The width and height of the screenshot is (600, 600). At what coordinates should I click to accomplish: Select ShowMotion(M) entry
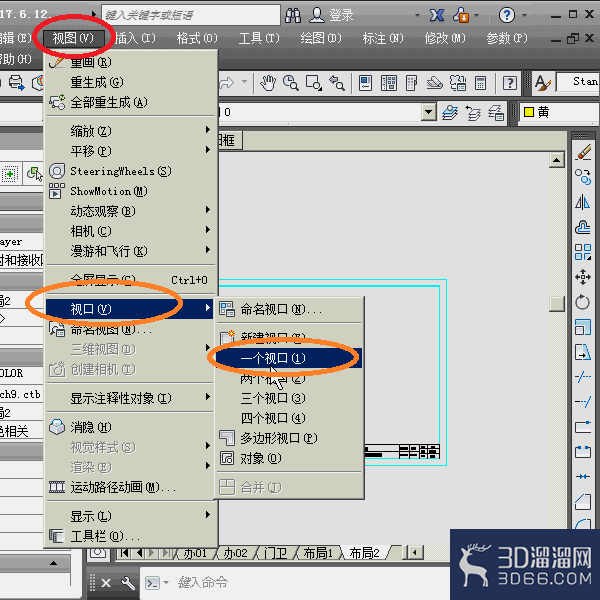130,191
